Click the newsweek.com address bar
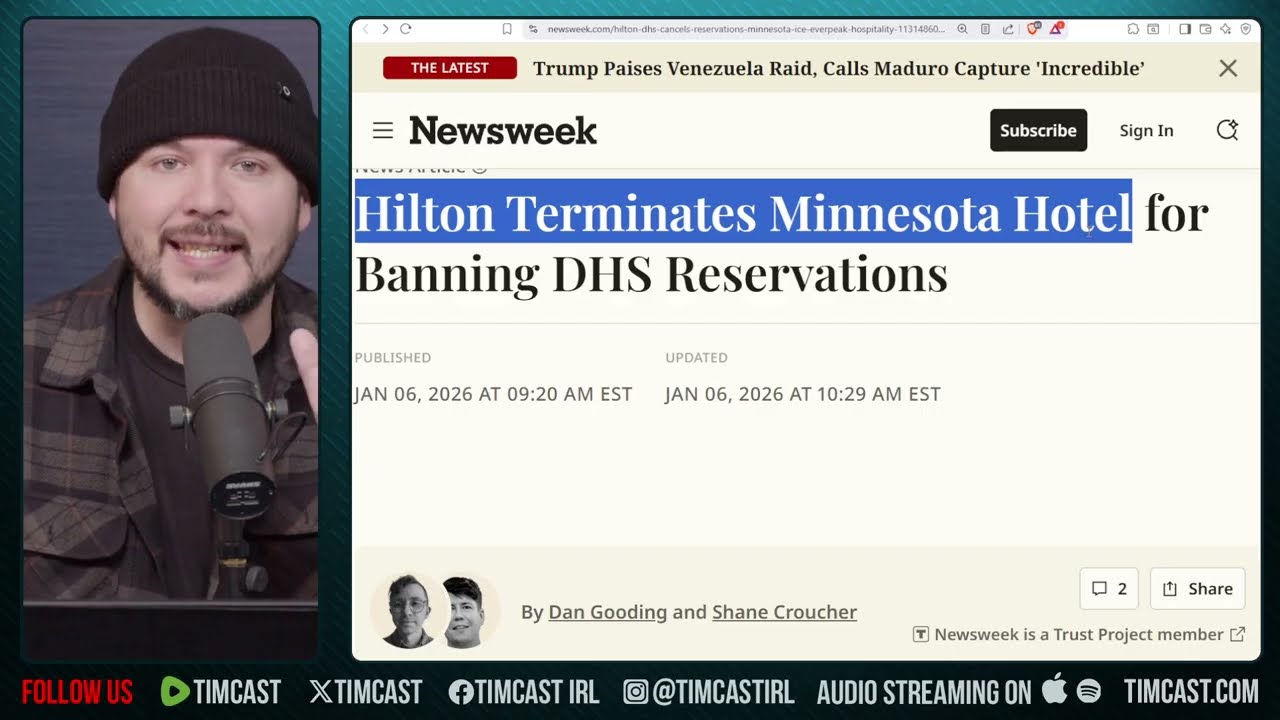 tap(745, 29)
